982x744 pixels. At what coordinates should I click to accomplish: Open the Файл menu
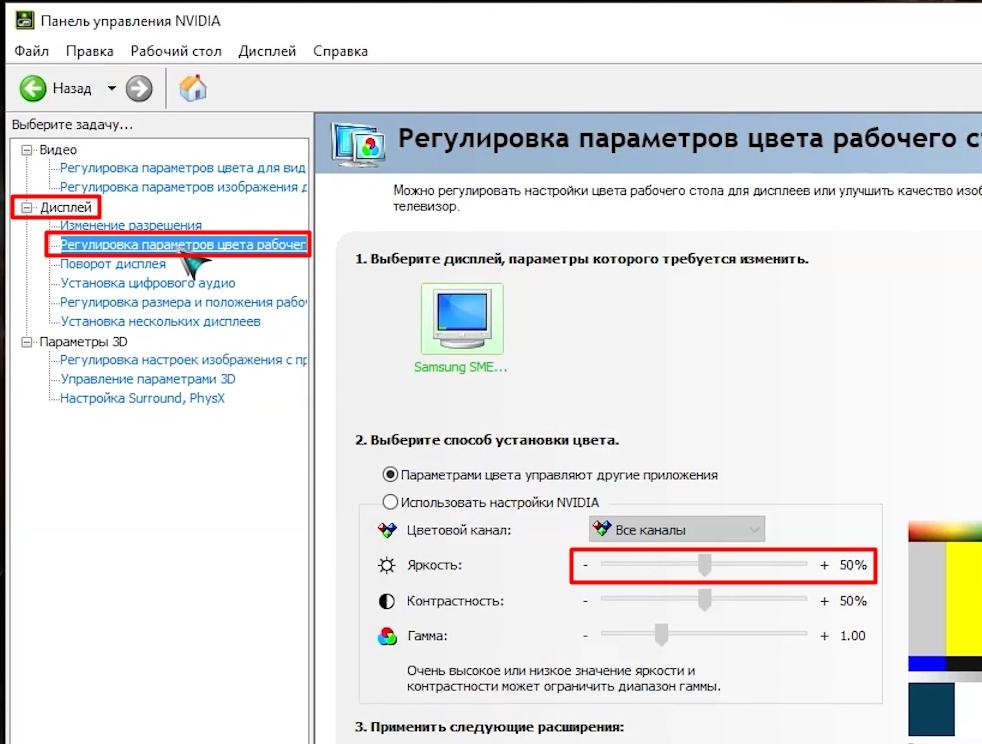coord(31,51)
